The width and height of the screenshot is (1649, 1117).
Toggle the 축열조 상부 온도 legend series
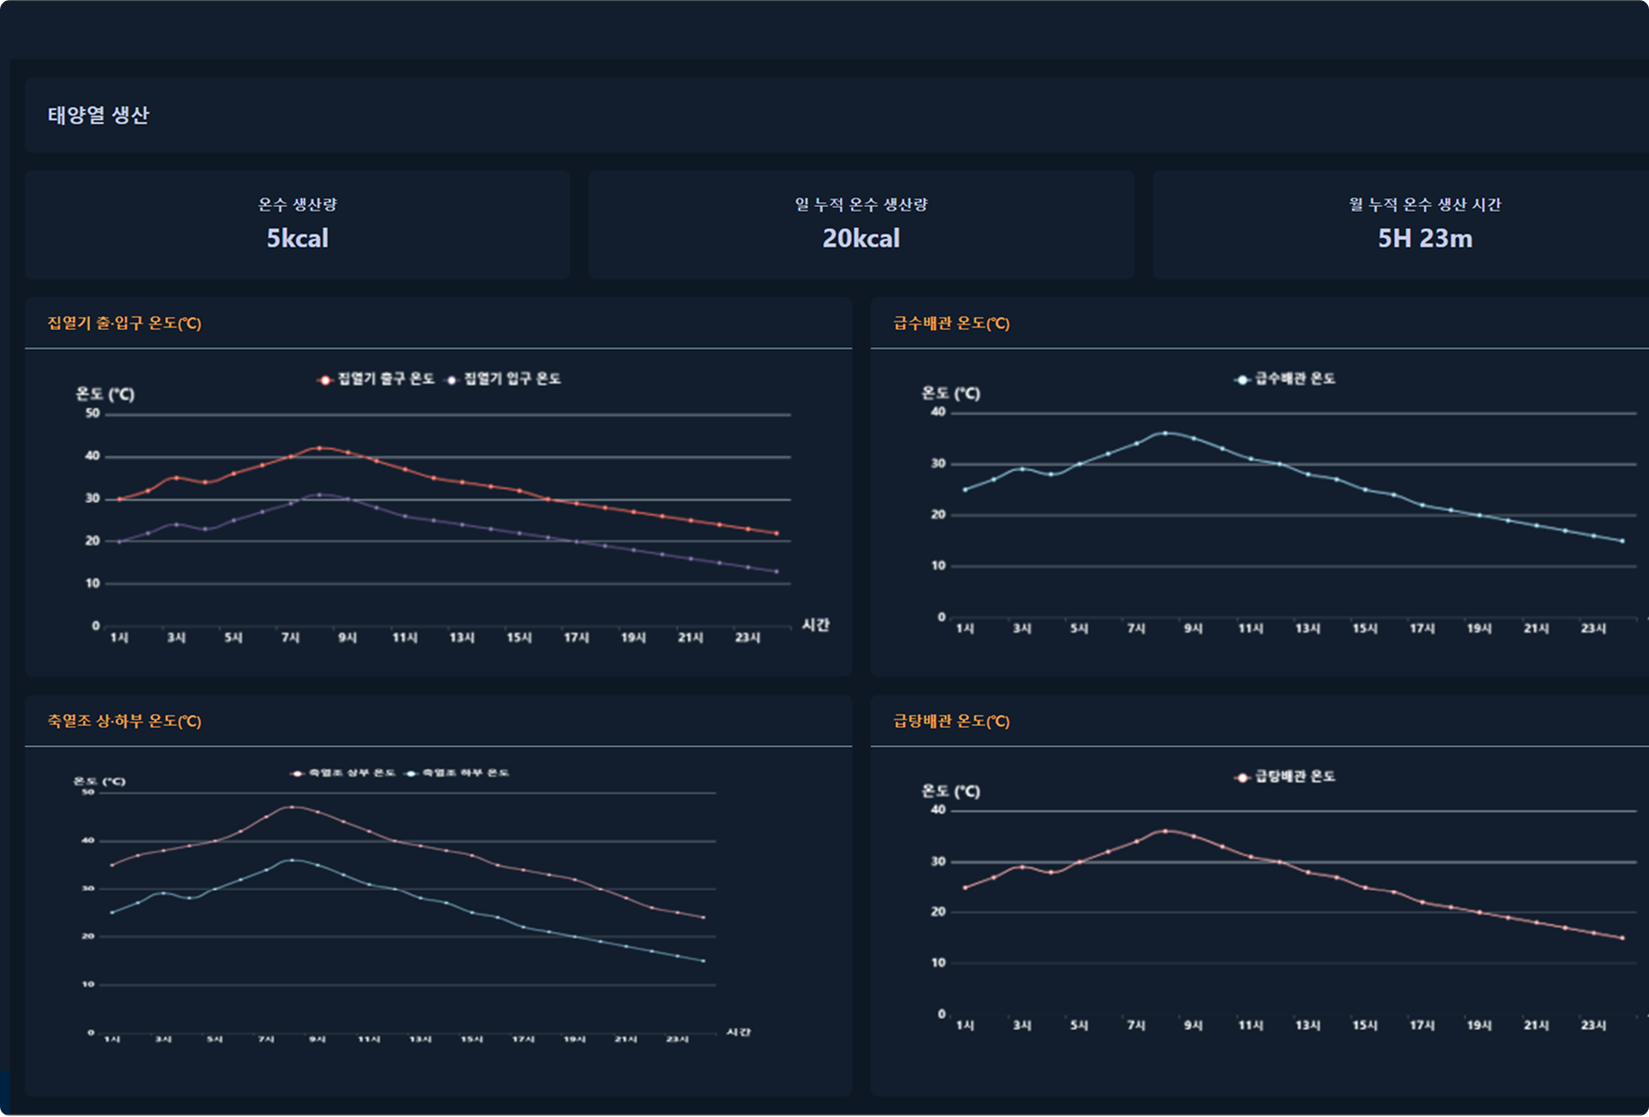pos(343,773)
